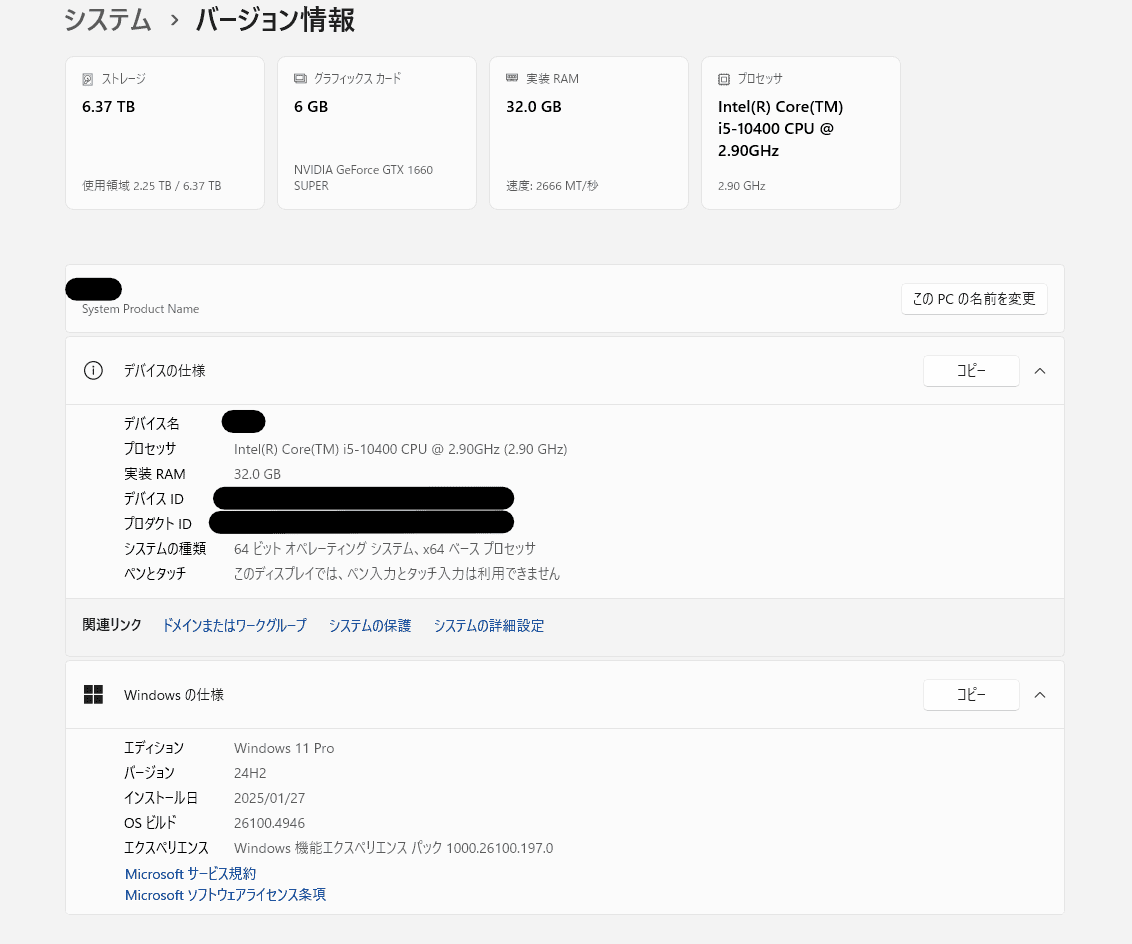Open the ストレージ 6.37 TB card

coord(165,133)
